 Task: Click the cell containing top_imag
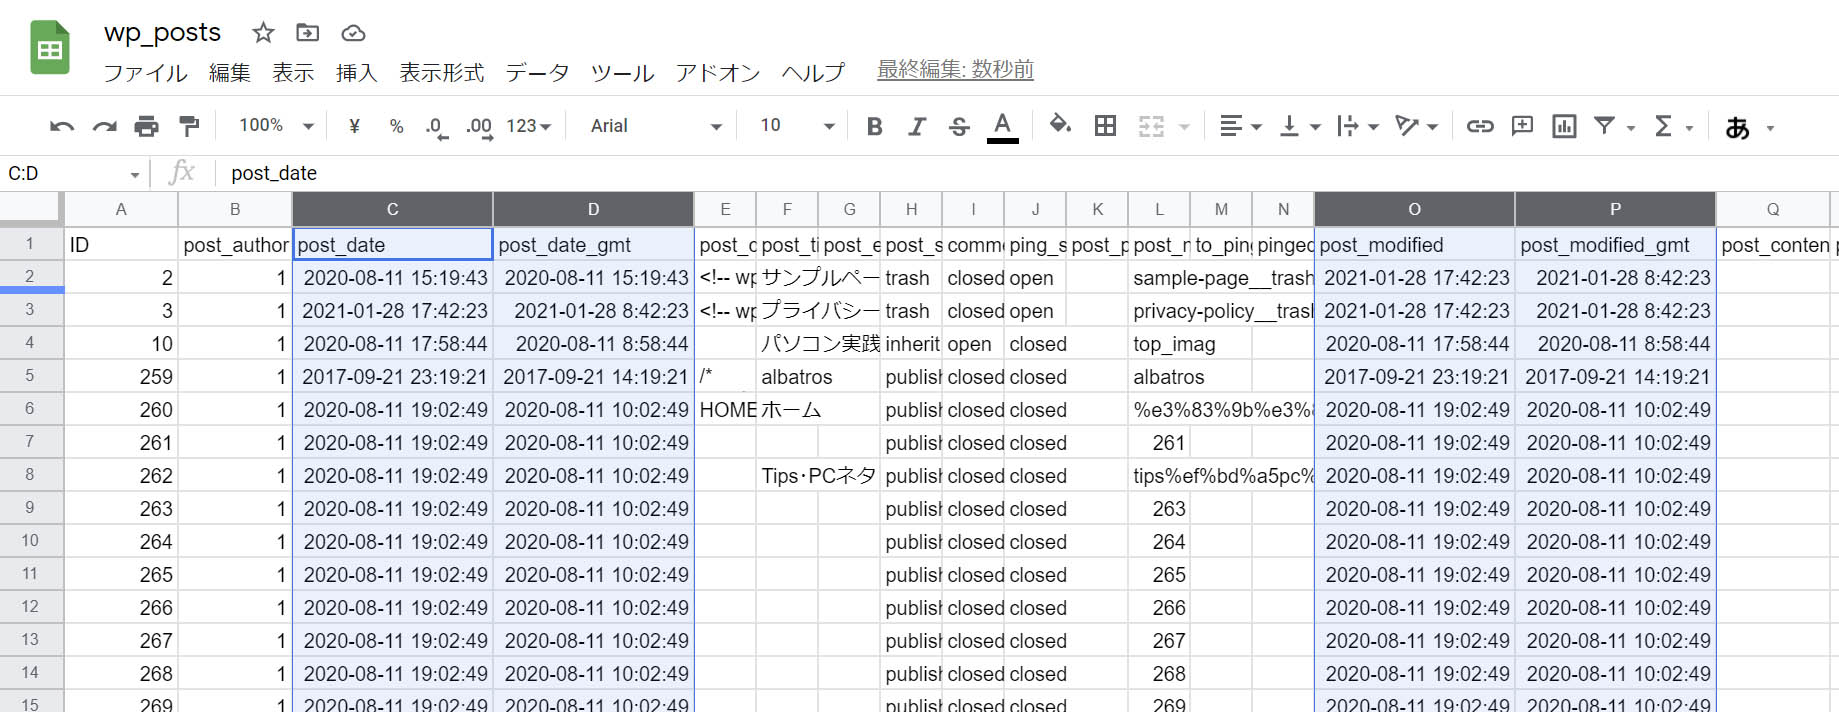(1159, 344)
